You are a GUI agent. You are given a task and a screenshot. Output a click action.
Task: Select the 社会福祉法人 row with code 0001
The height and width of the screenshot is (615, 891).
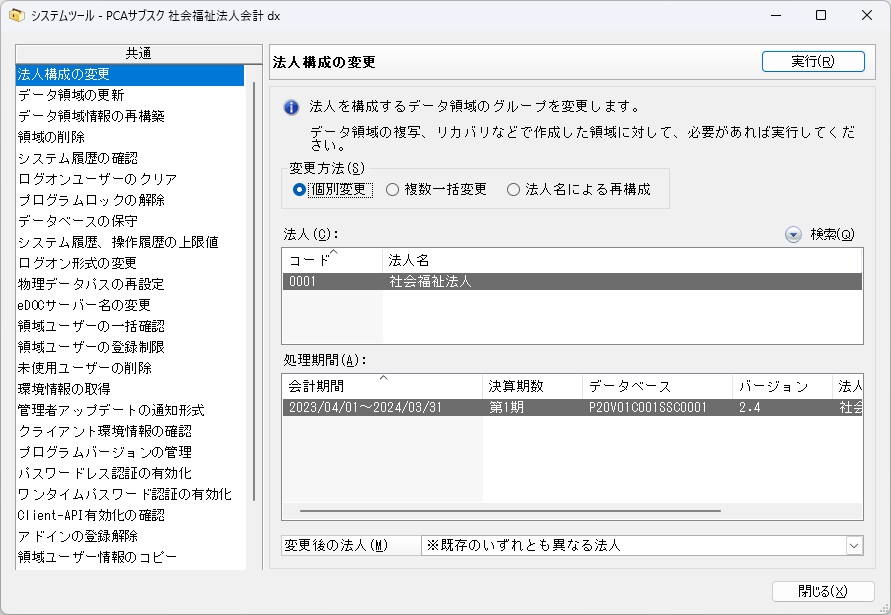click(571, 282)
